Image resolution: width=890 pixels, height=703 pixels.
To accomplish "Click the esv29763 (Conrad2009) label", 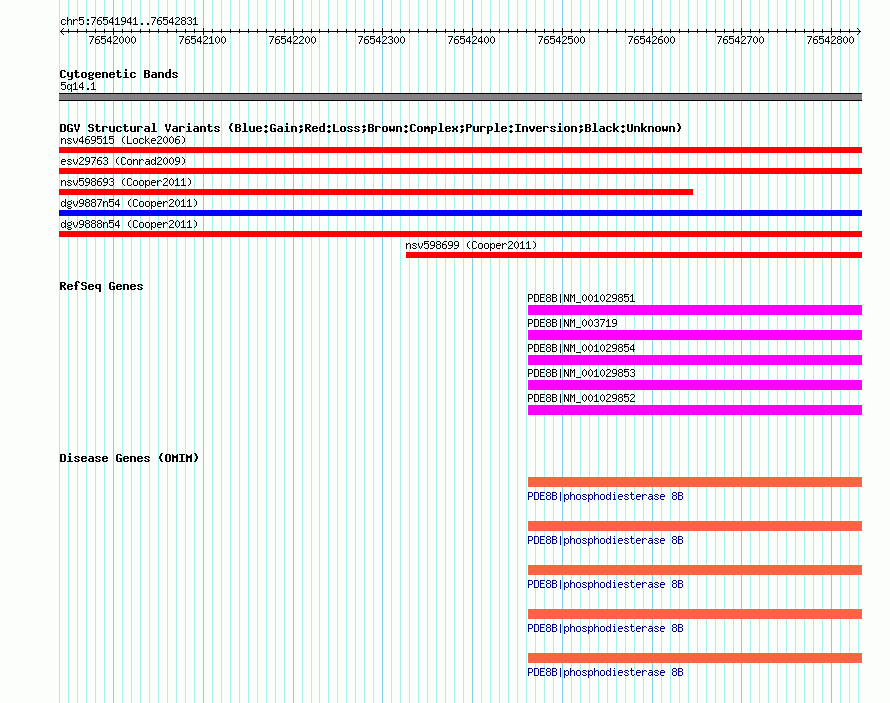I will [x=123, y=161].
